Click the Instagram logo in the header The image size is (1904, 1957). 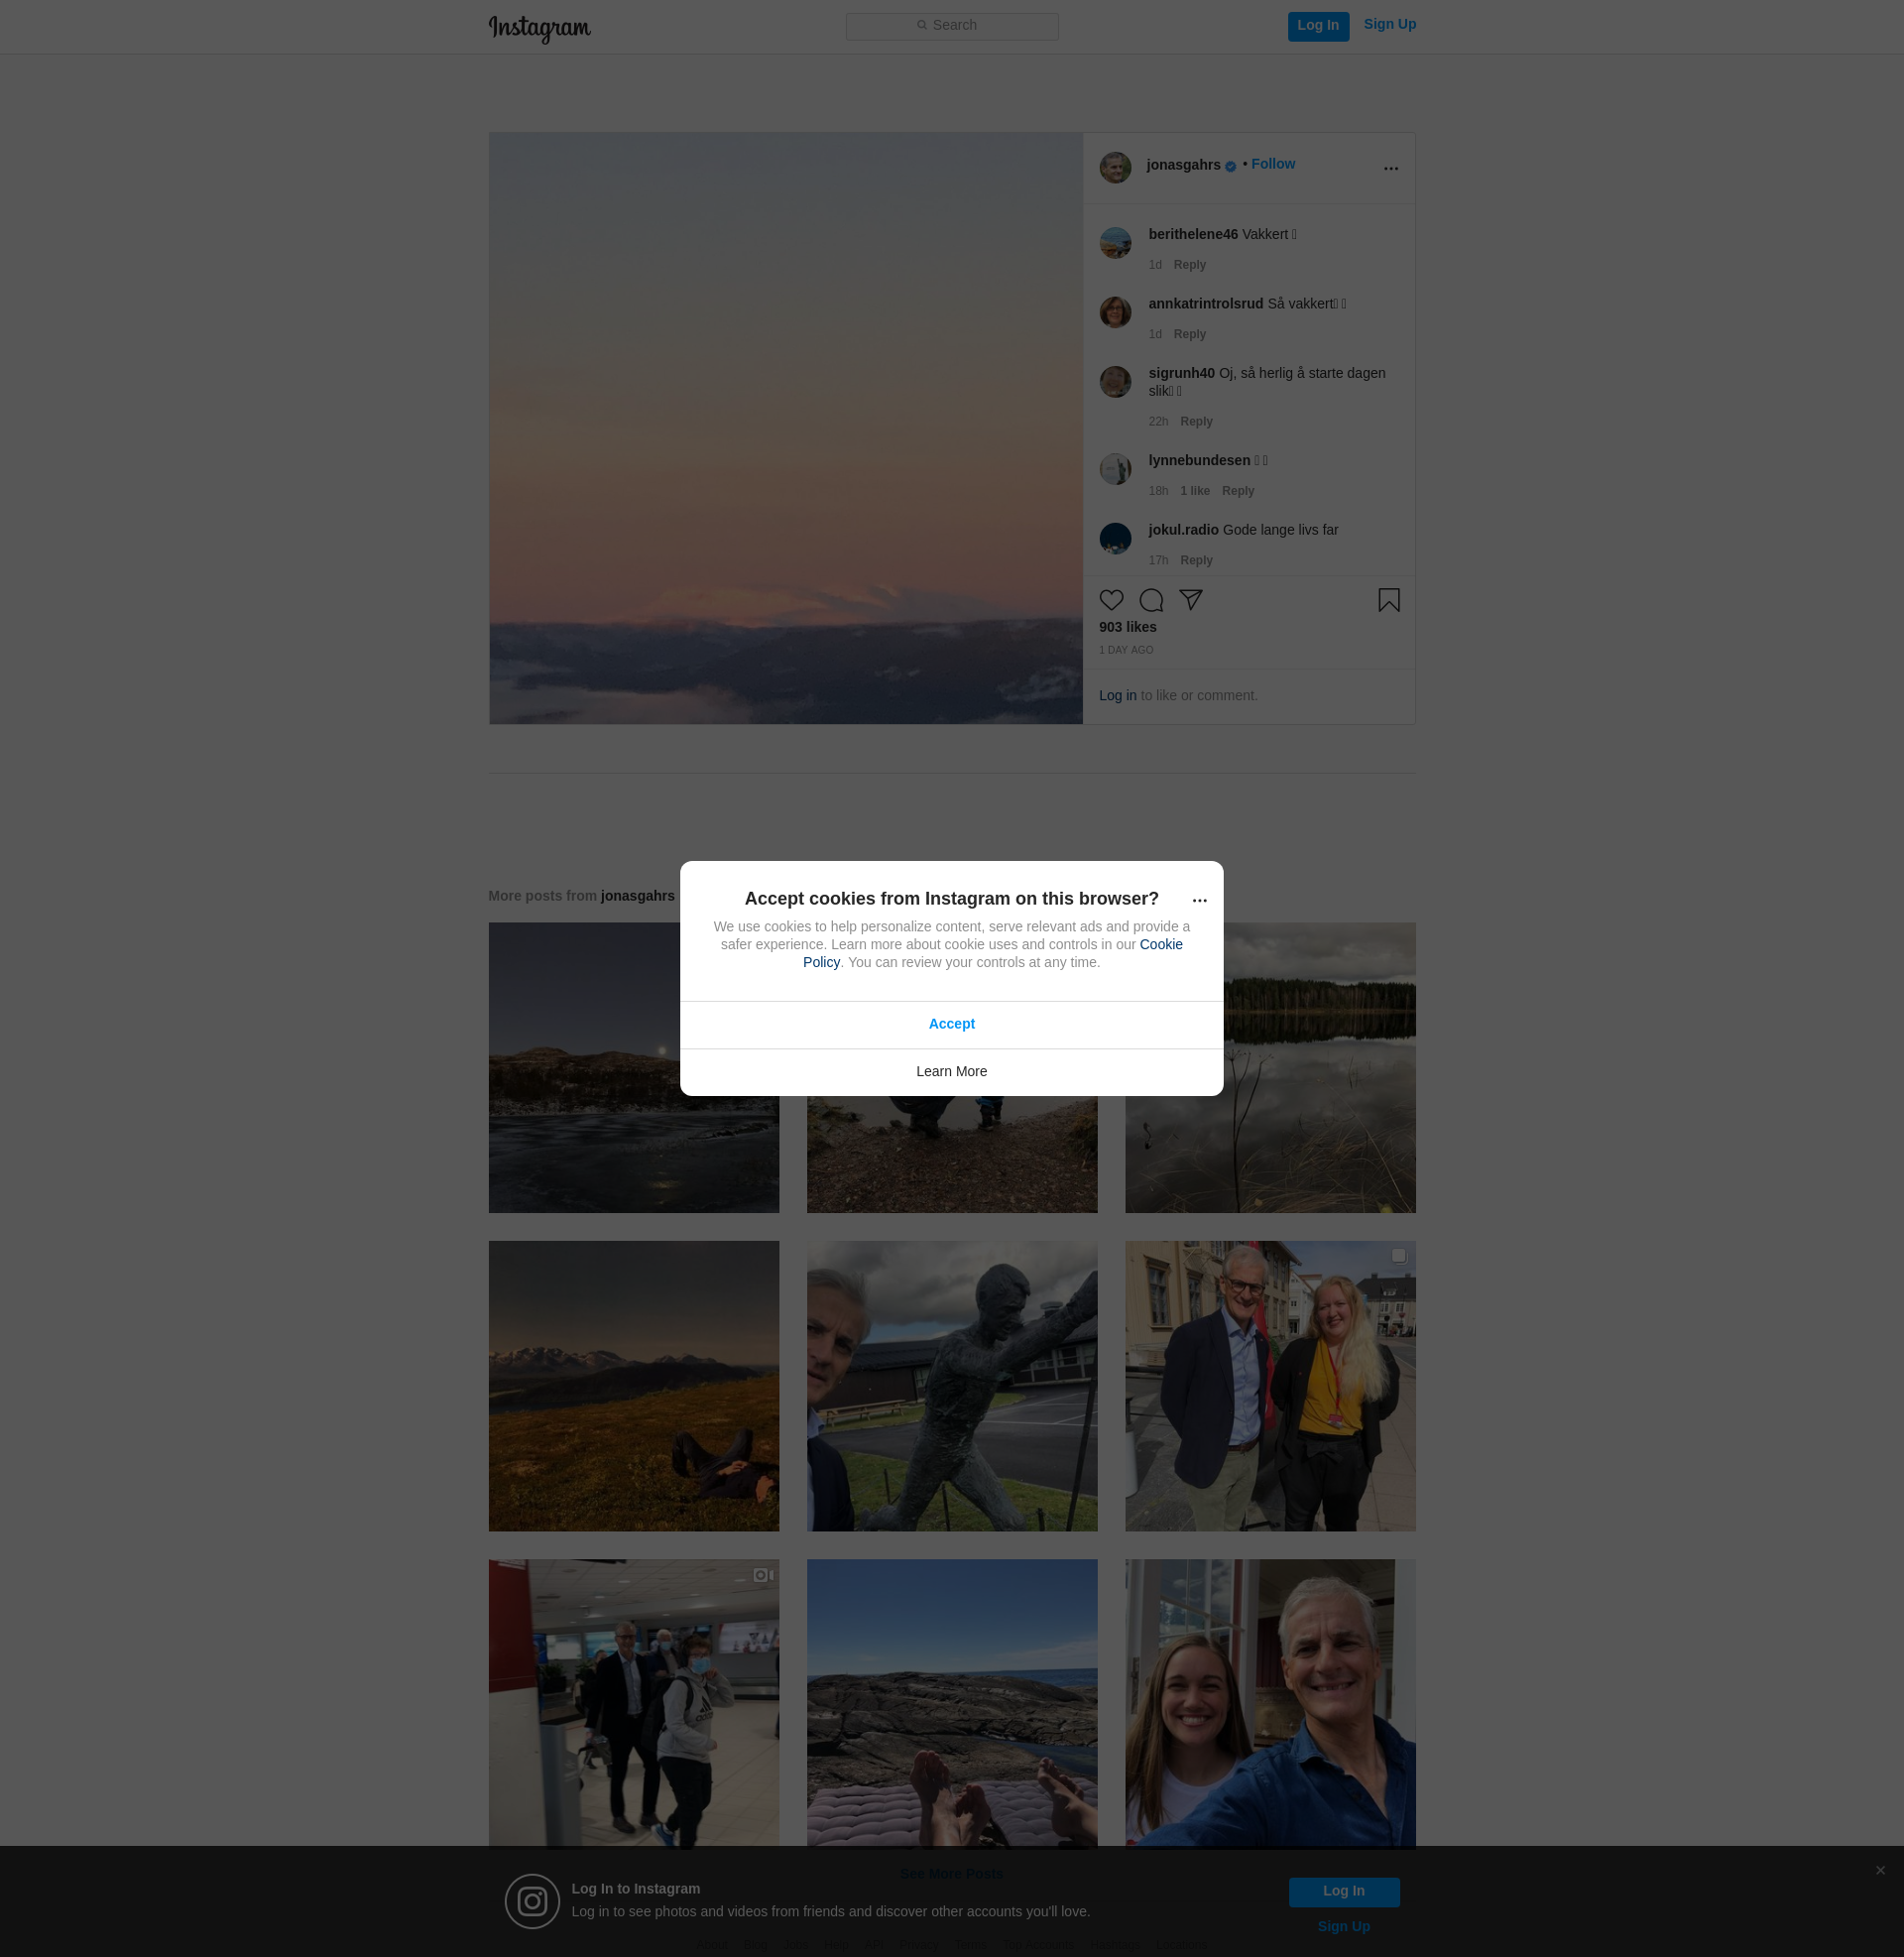coord(539,27)
